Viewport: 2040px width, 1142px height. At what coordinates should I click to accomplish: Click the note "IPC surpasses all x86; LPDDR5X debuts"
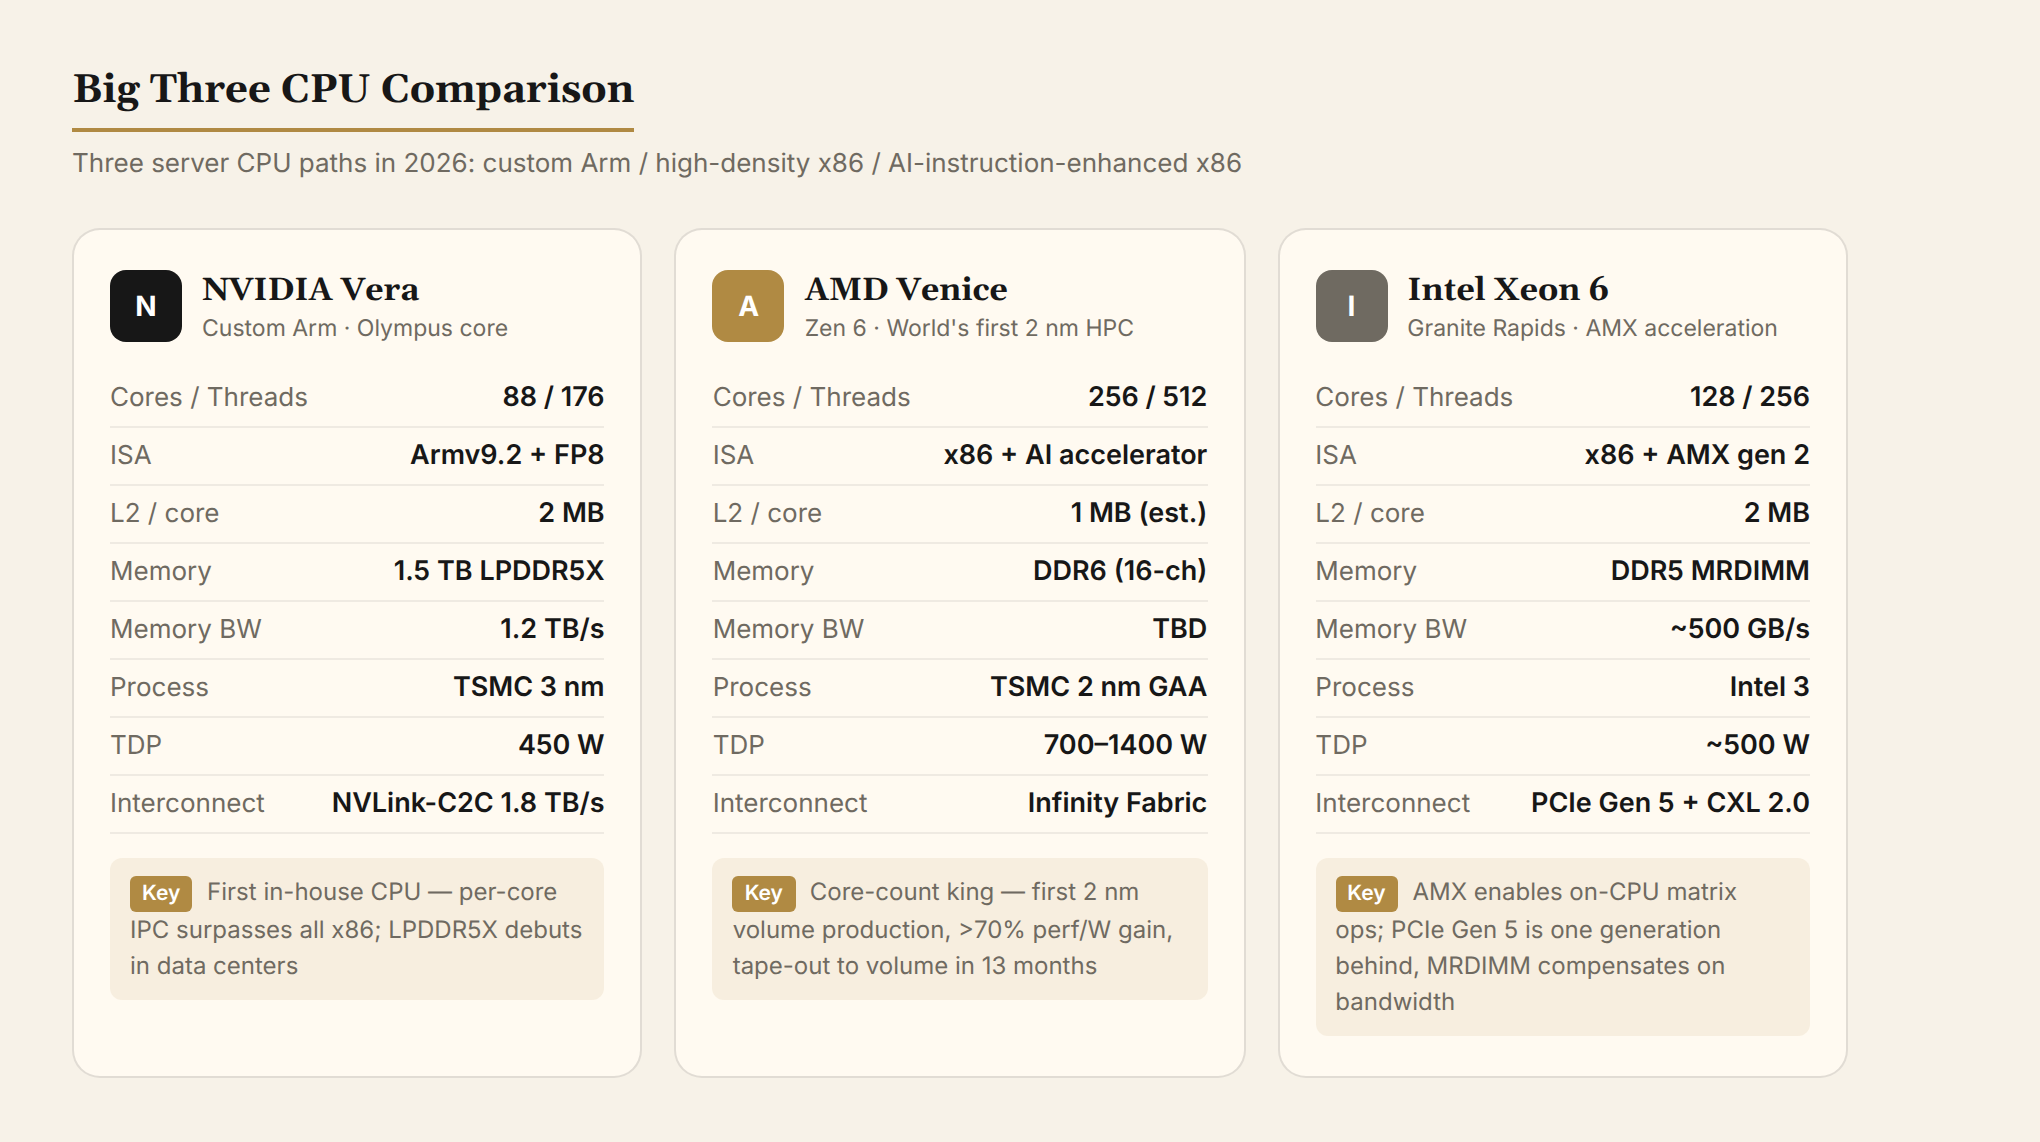356,930
